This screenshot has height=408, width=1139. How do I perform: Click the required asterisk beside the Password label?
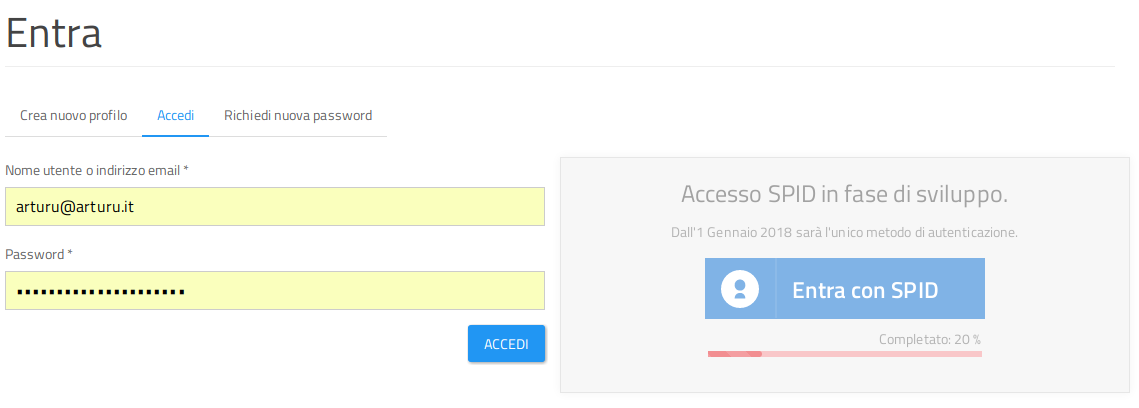tap(70, 254)
